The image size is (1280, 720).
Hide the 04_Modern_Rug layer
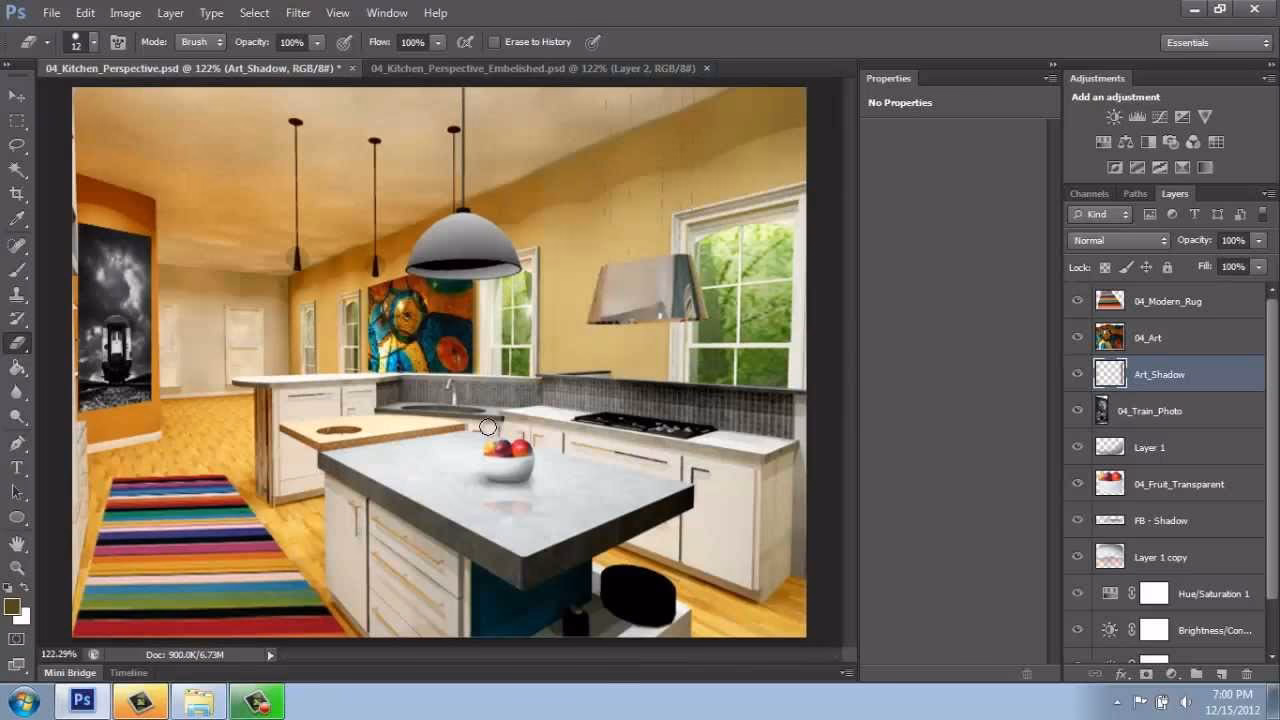[x=1078, y=300]
